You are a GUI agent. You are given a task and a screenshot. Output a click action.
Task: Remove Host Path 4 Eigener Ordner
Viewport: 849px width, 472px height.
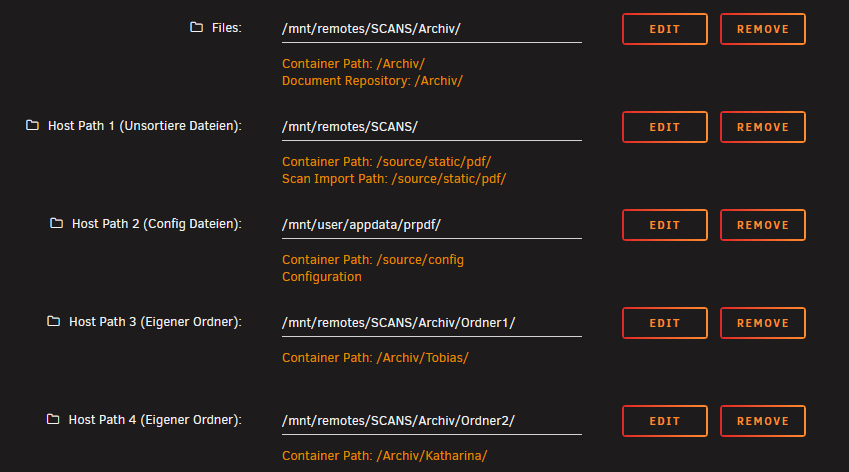pyautogui.click(x=762, y=421)
